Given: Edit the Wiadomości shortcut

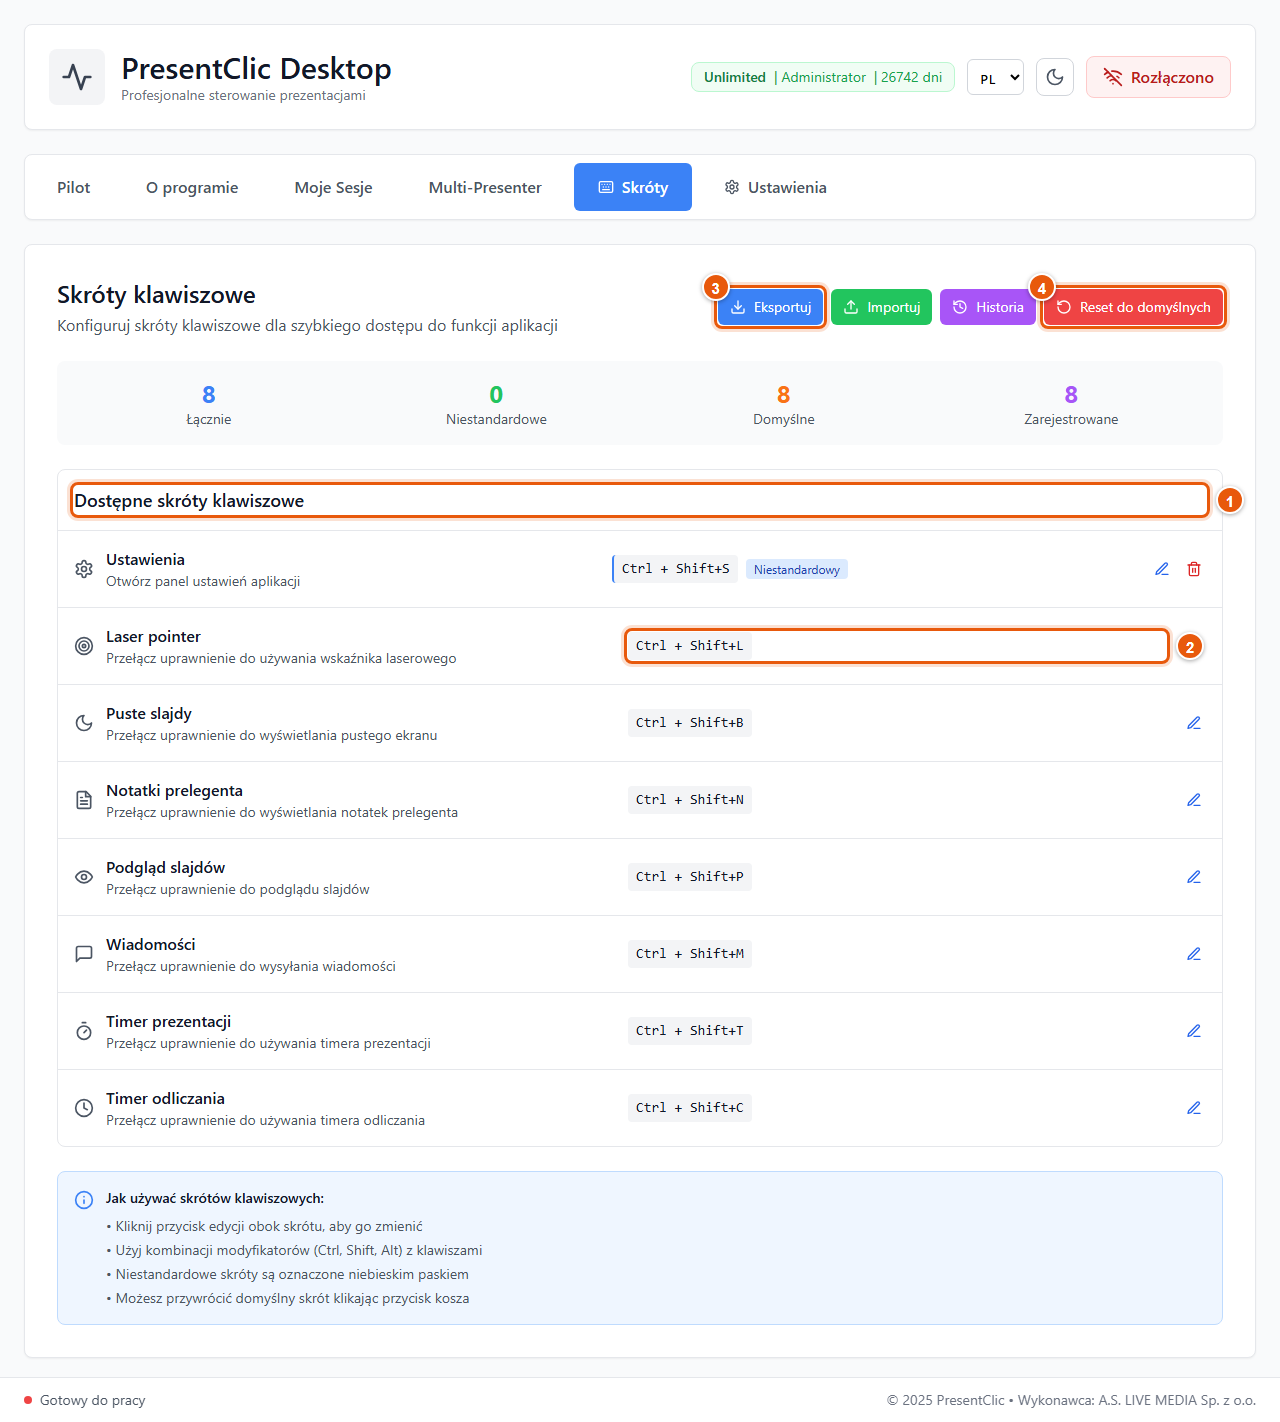Looking at the screenshot, I should pyautogui.click(x=1194, y=954).
